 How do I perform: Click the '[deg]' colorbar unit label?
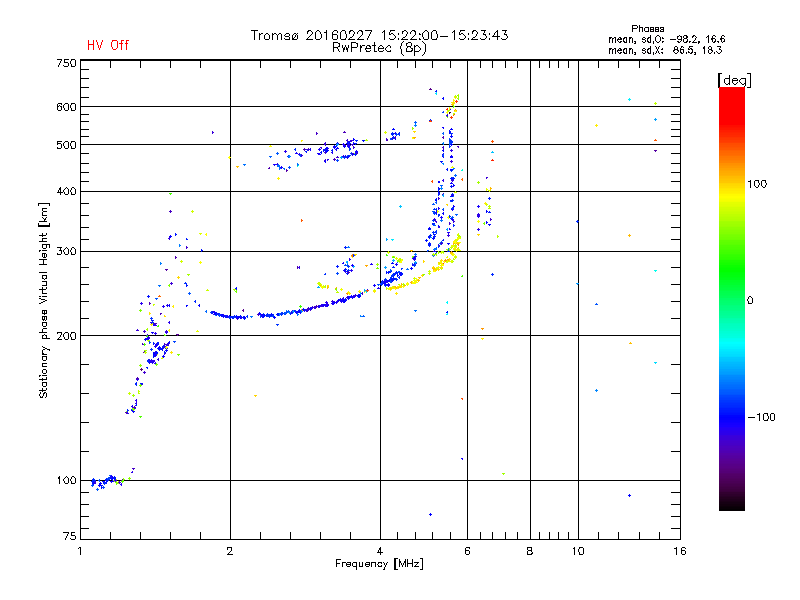pos(734,80)
